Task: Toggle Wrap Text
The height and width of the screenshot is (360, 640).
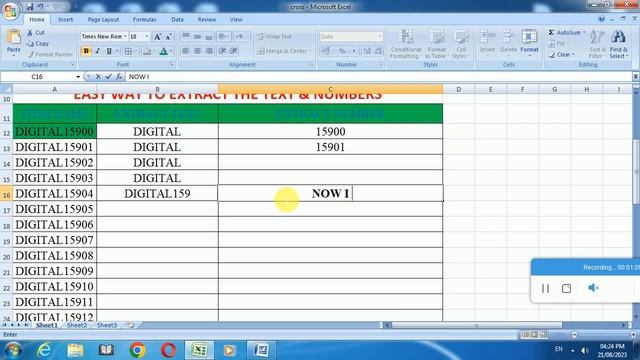Action: [274, 37]
